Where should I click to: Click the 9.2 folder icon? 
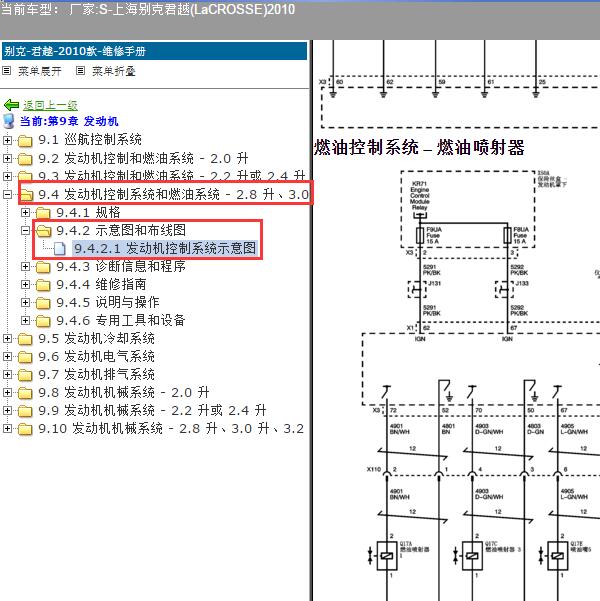[x=25, y=159]
